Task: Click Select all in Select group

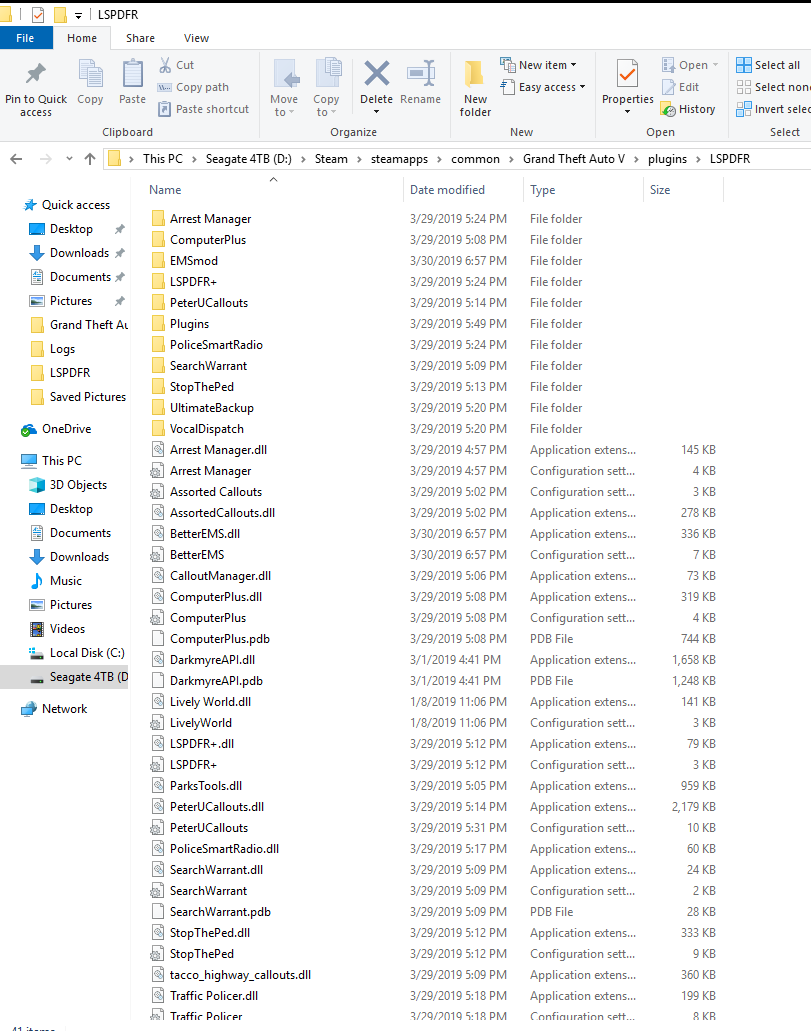Action: point(768,65)
